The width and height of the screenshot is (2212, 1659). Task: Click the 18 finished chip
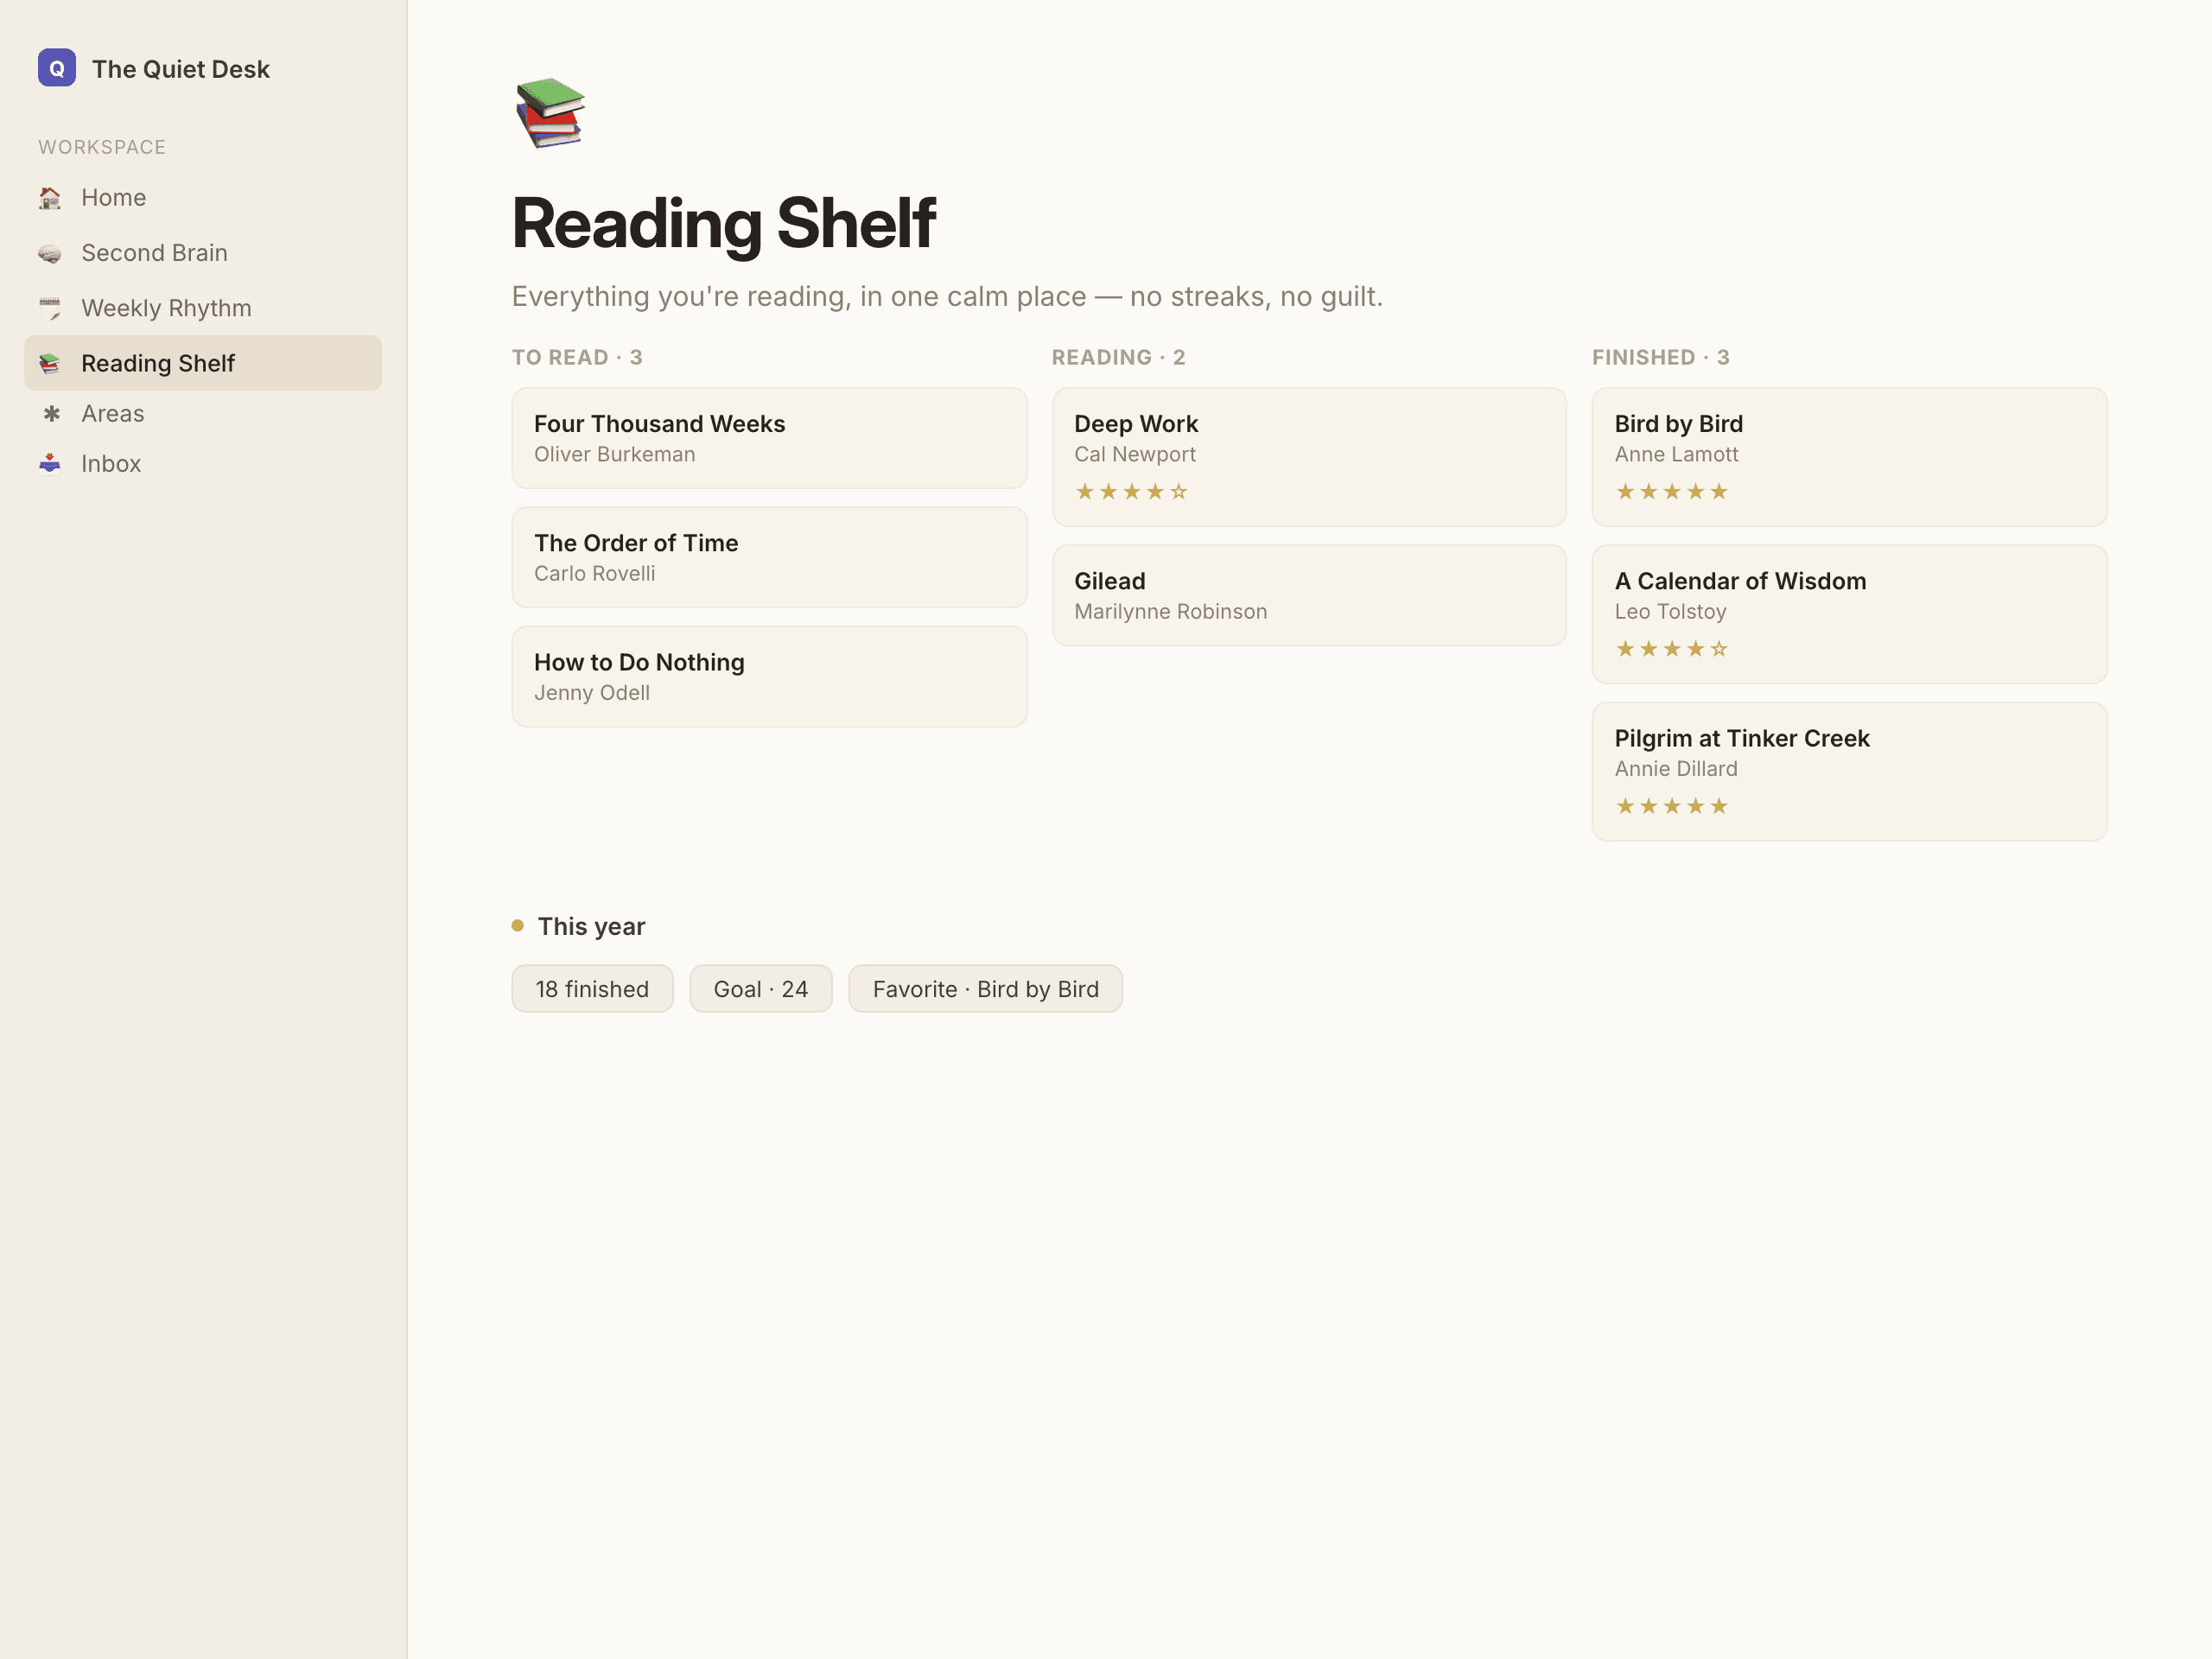pos(592,989)
